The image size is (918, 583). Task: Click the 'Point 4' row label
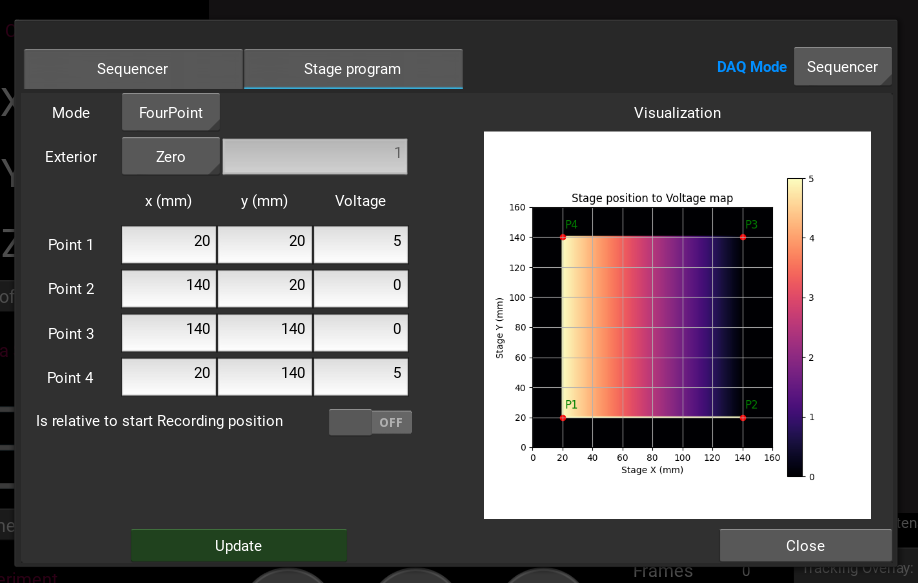70,378
